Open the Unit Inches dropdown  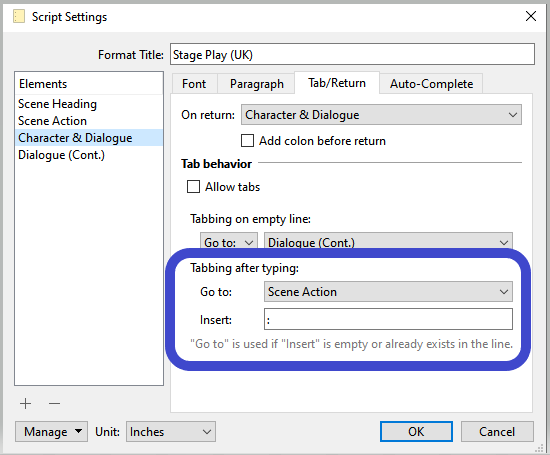coord(171,431)
